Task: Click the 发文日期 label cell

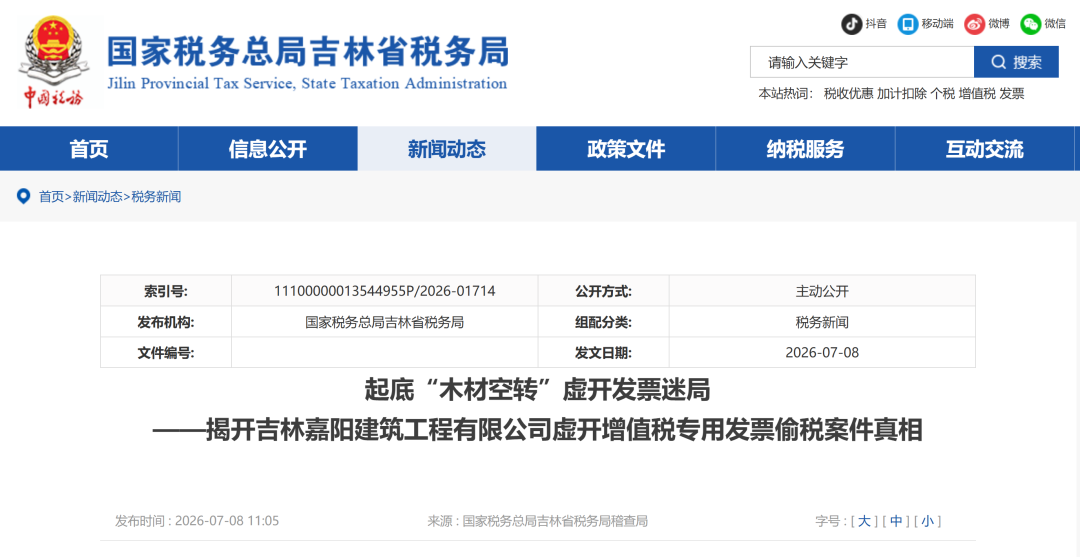Action: (x=603, y=353)
